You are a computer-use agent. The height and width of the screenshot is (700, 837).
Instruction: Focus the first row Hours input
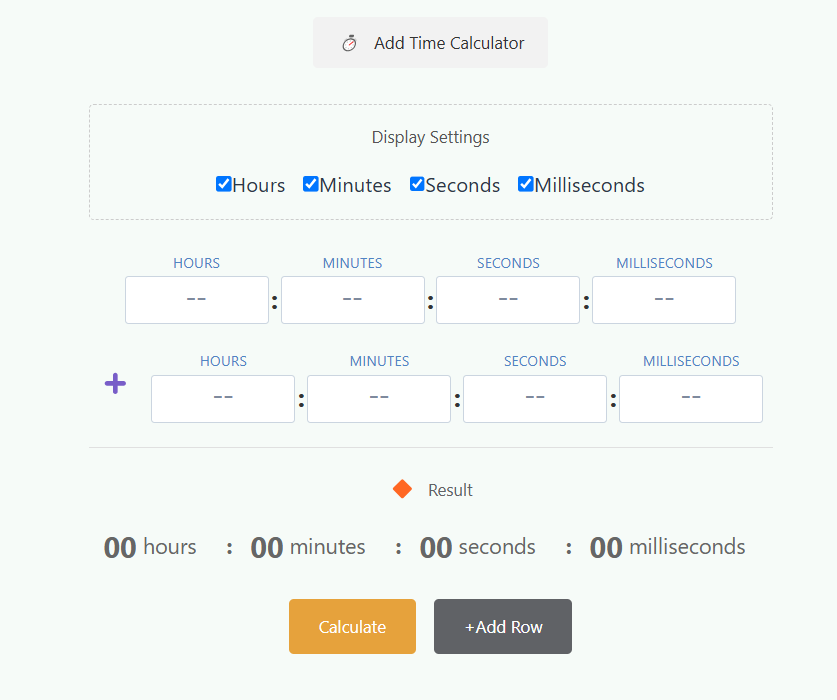(197, 300)
